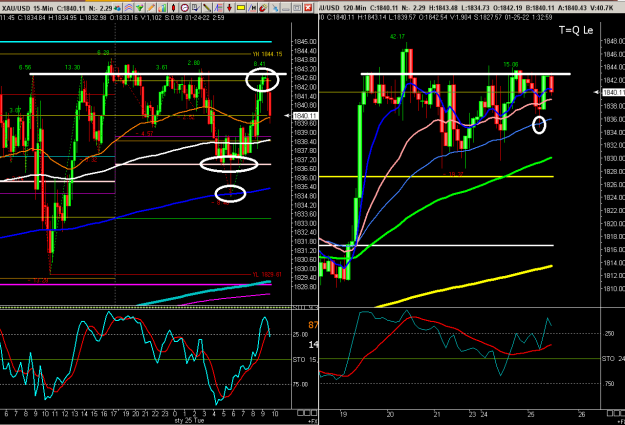This screenshot has width=625, height=425.
Task: Click the +FX label under 120-Min chart
Action: pyautogui.click(x=621, y=421)
